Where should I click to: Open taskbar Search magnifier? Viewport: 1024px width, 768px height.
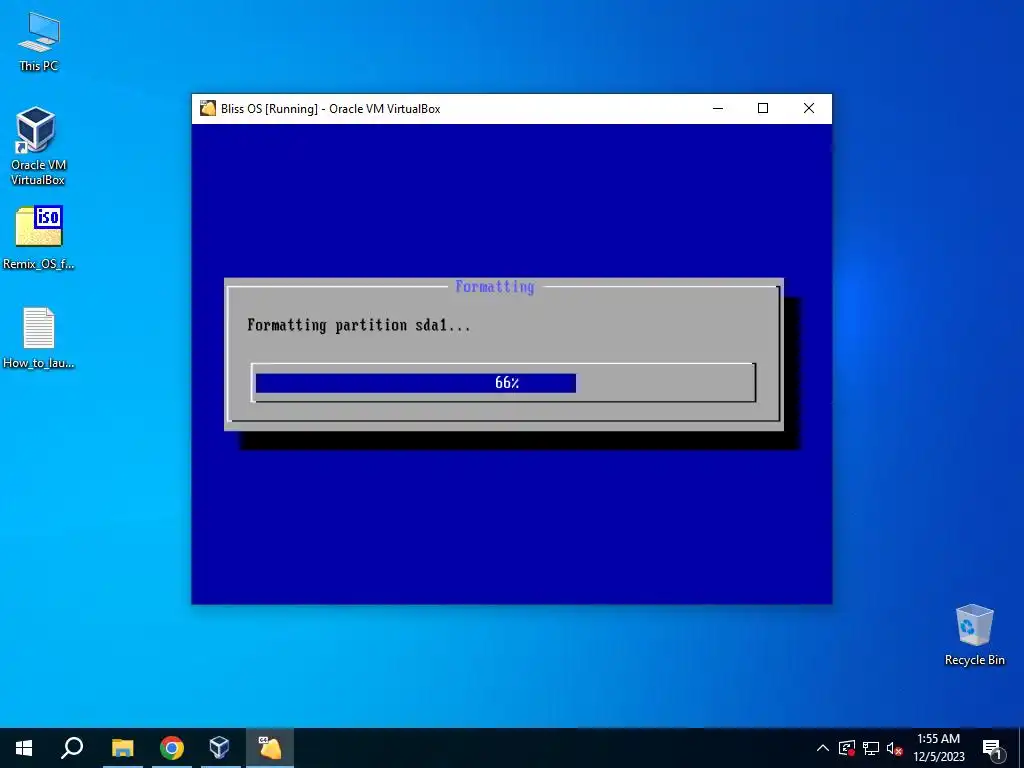click(x=72, y=748)
